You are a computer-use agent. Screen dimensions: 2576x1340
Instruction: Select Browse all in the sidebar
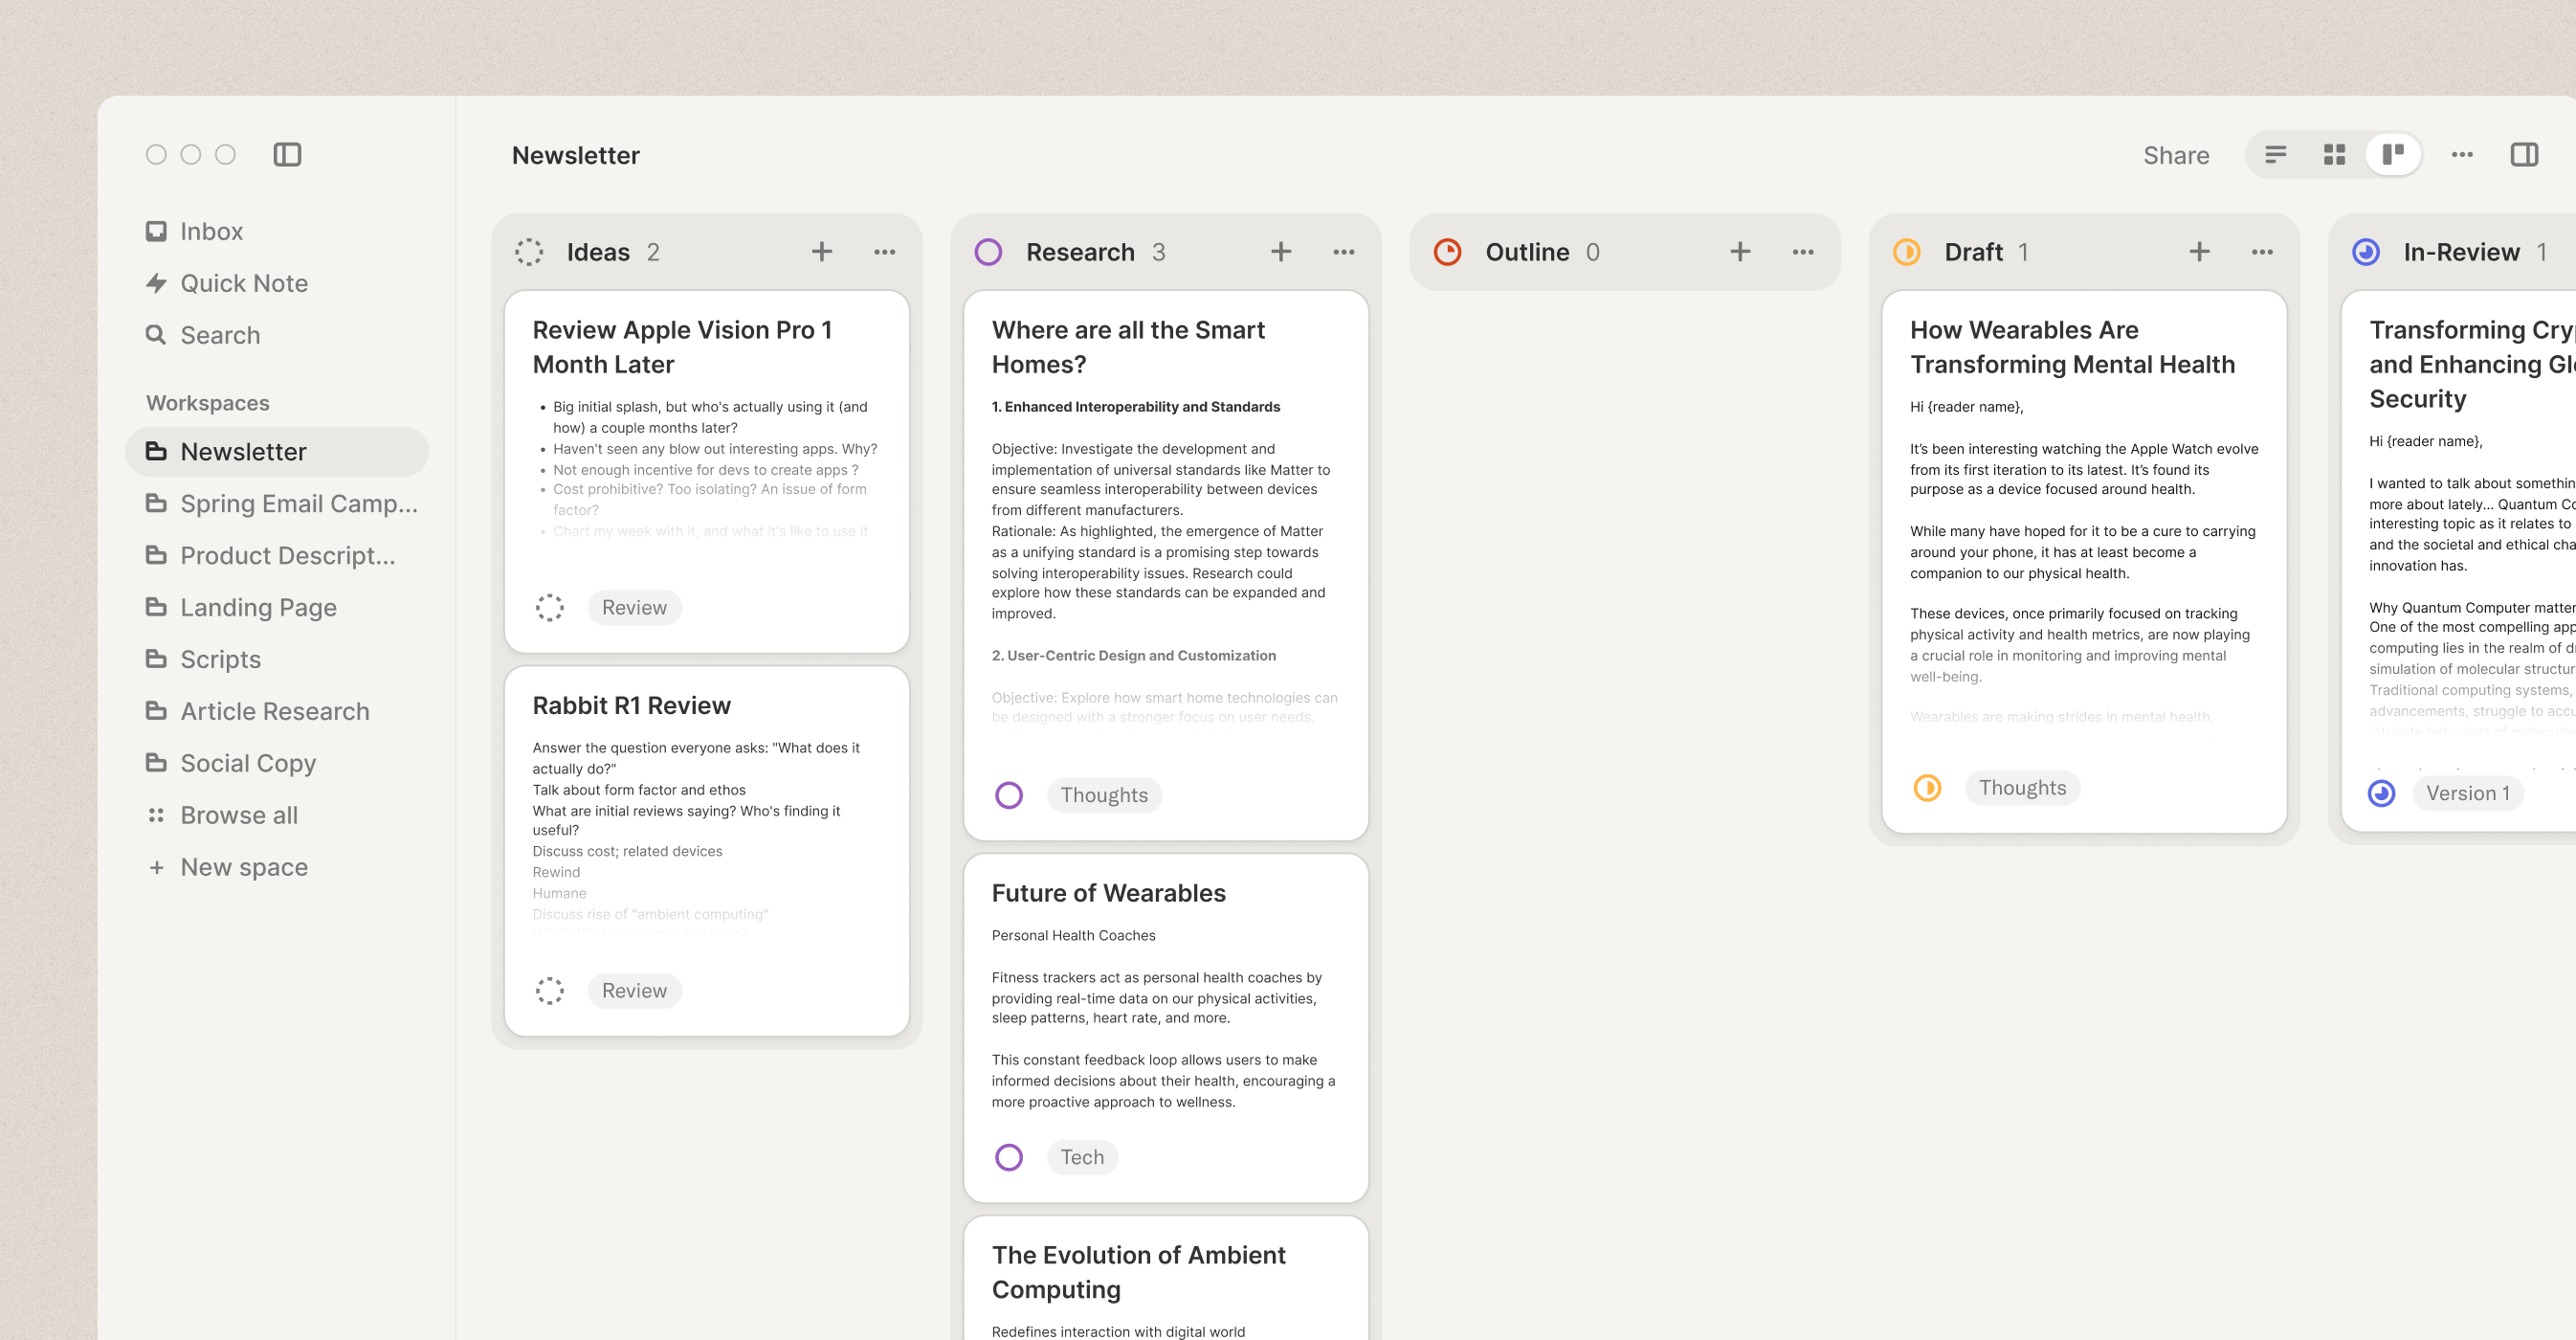pos(238,815)
